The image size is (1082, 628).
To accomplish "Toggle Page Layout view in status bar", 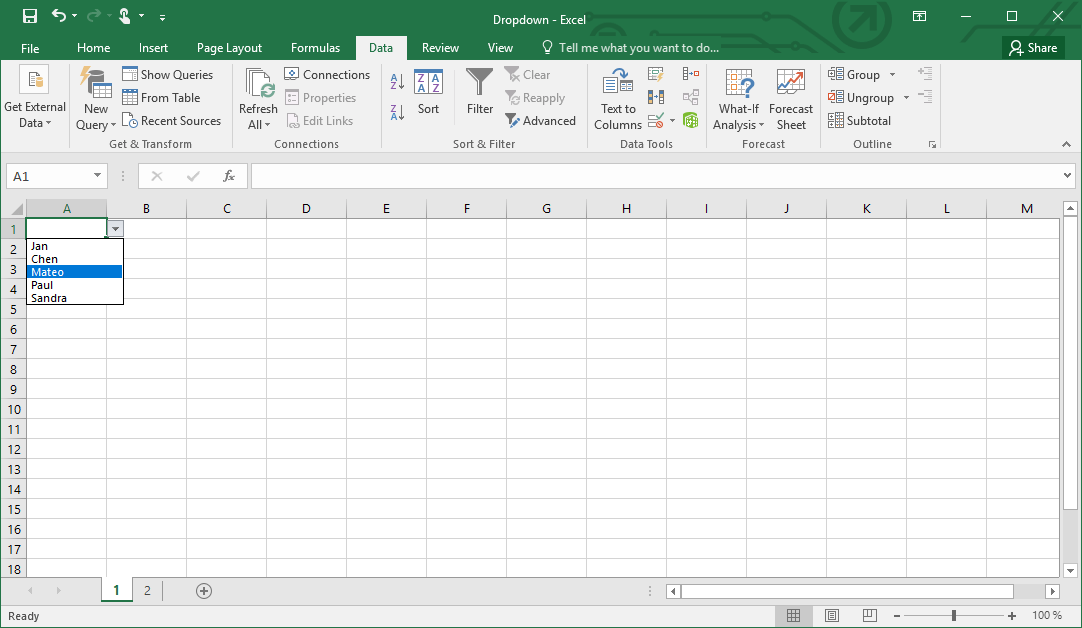I will [x=832, y=616].
